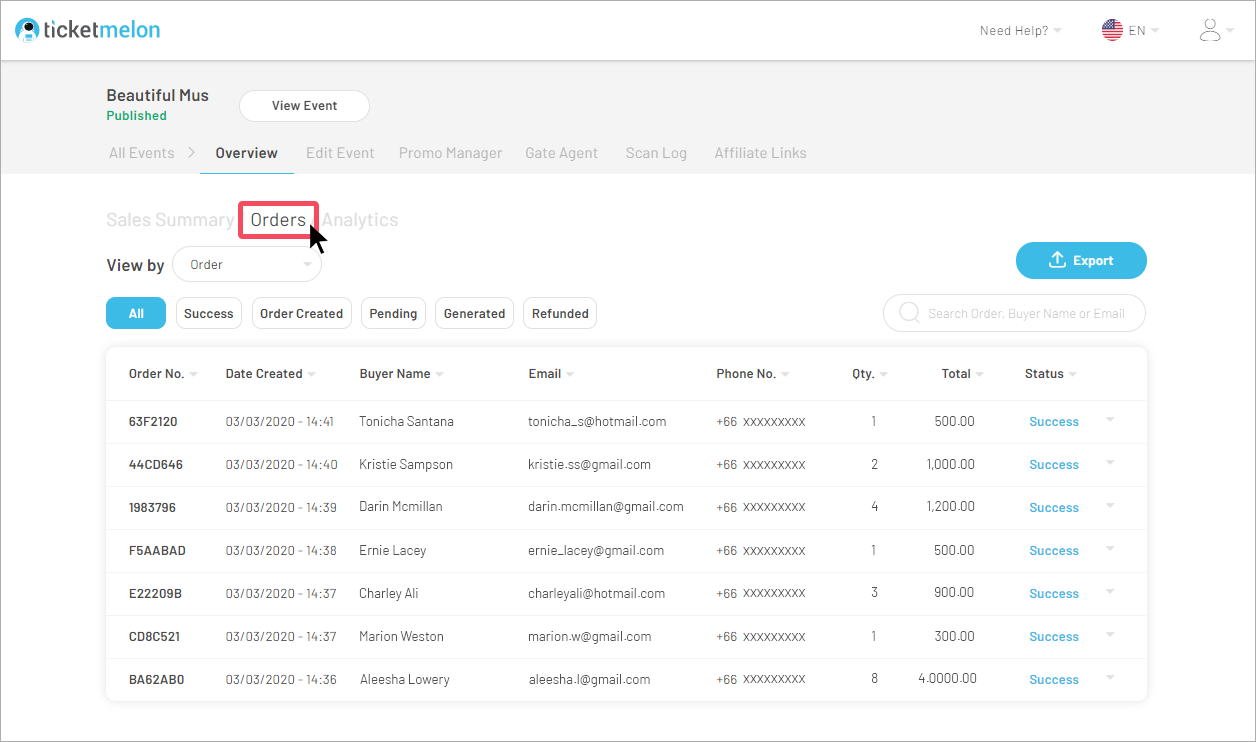Expand order 63F2120 row arrow
1256x742 pixels.
[1110, 420]
